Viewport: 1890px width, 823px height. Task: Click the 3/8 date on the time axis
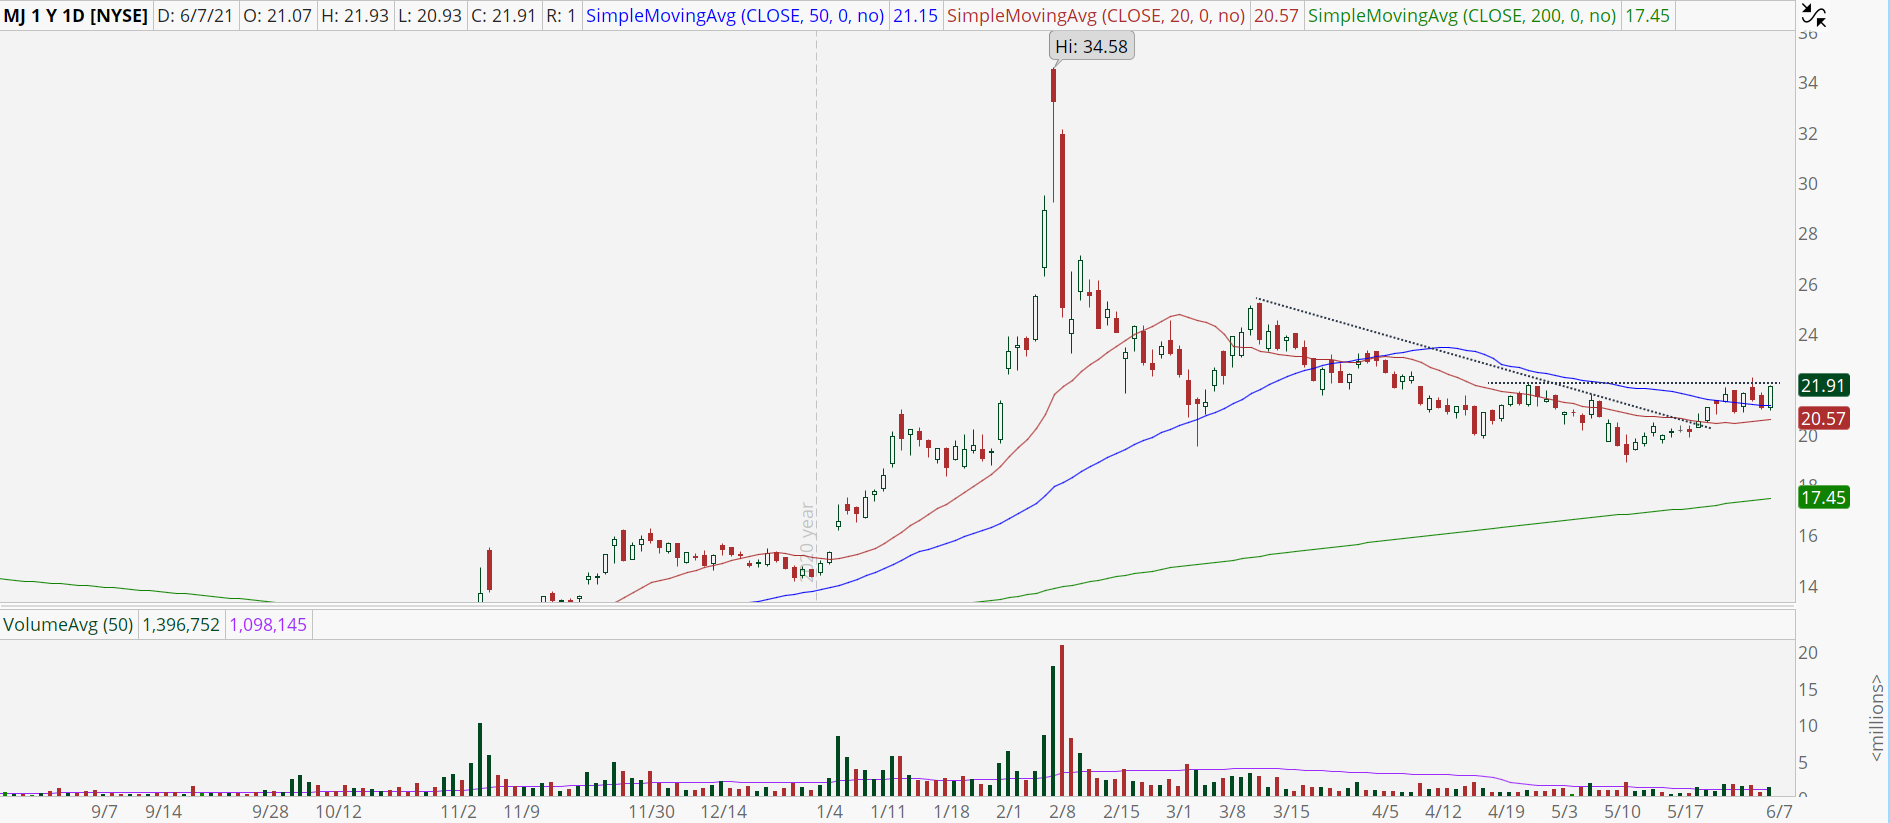tap(1232, 811)
